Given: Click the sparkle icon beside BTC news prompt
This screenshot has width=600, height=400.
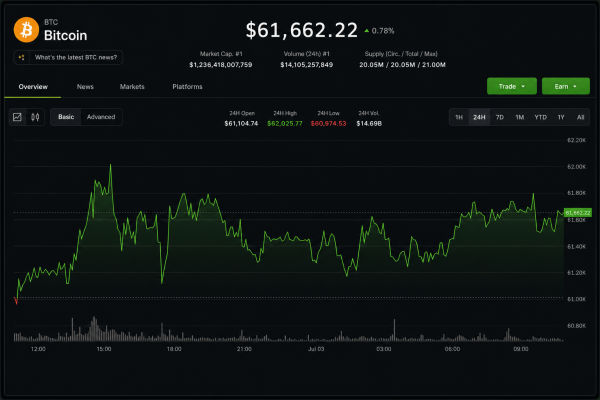Looking at the screenshot, I should [x=21, y=57].
